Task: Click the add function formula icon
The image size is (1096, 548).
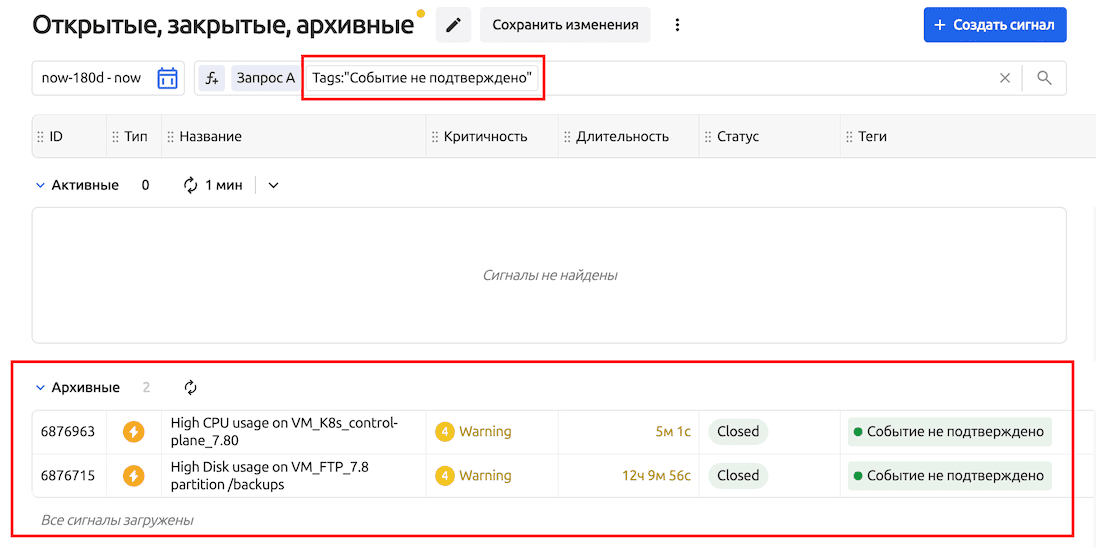Action: pyautogui.click(x=211, y=78)
